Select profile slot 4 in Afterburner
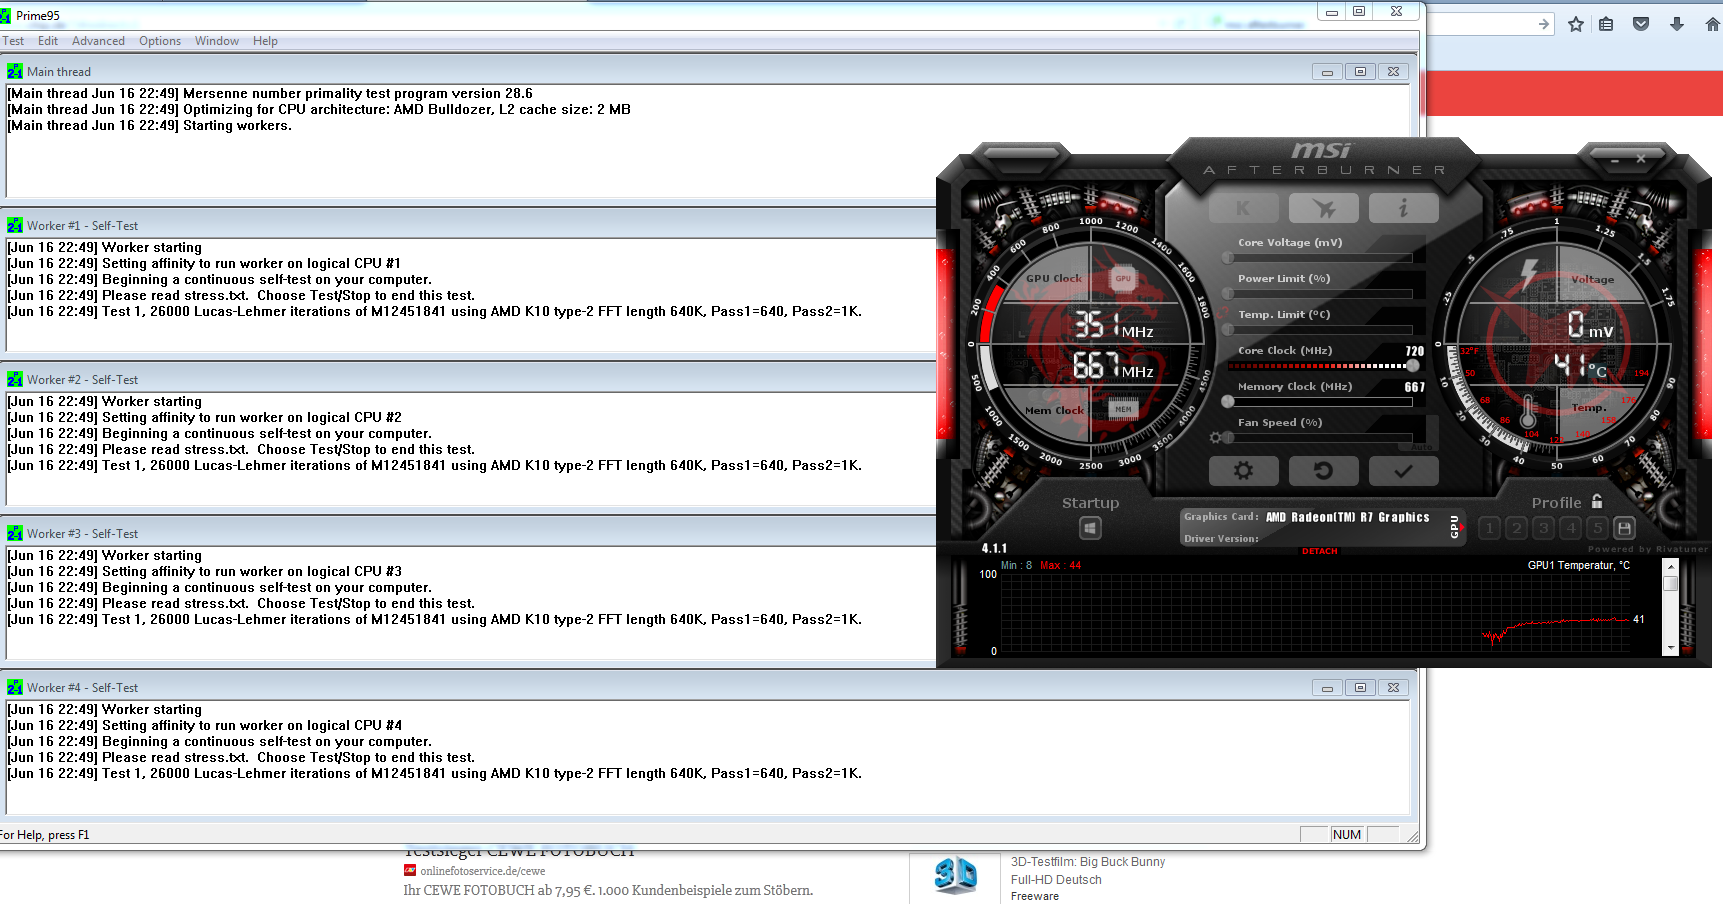 [1570, 528]
